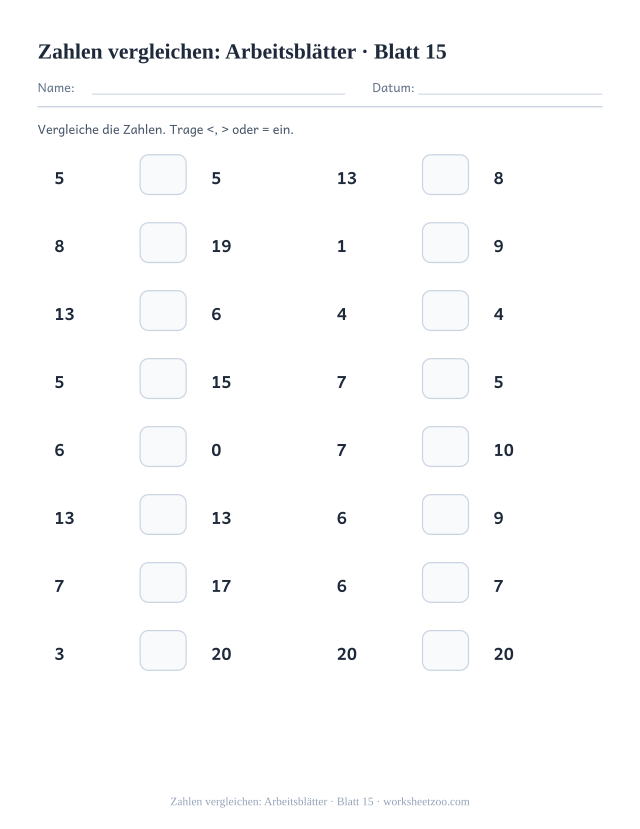Click the answer box between 6 and 9
The height and width of the screenshot is (829, 640).
[x=445, y=514]
